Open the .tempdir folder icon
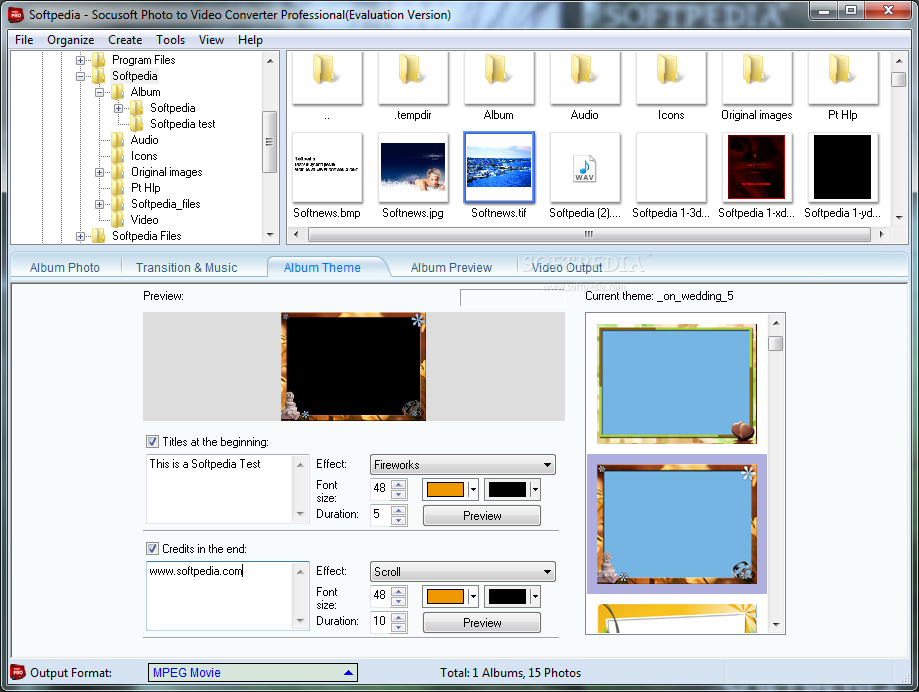 click(x=413, y=77)
